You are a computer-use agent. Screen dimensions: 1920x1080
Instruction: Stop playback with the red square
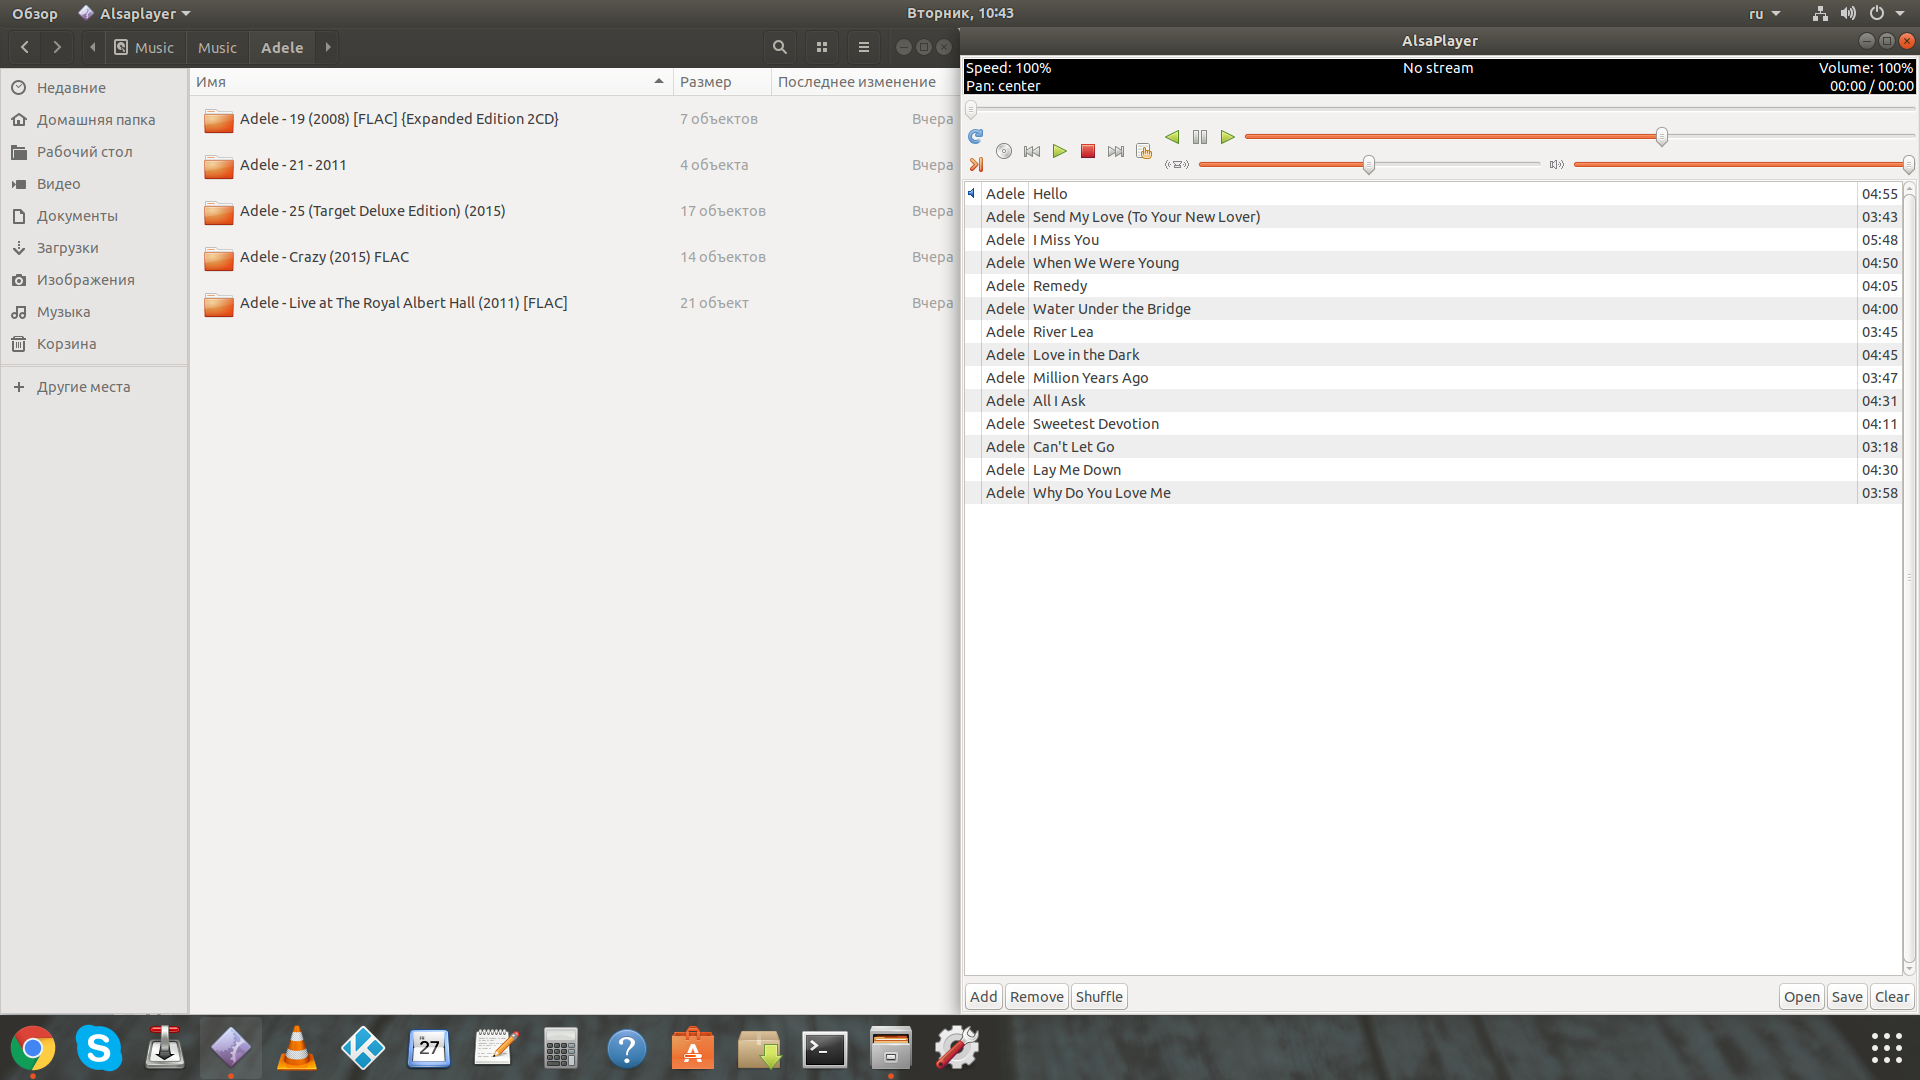click(x=1088, y=151)
